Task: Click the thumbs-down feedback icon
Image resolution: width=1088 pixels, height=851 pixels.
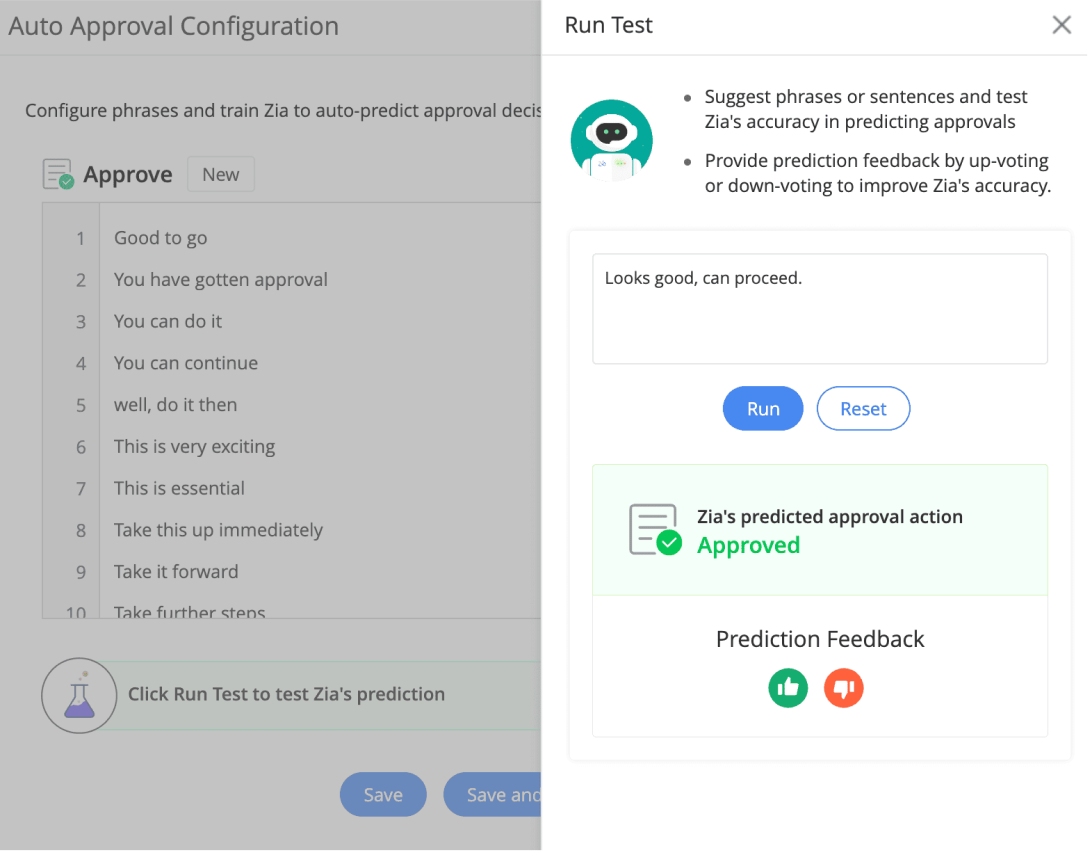Action: (843, 688)
